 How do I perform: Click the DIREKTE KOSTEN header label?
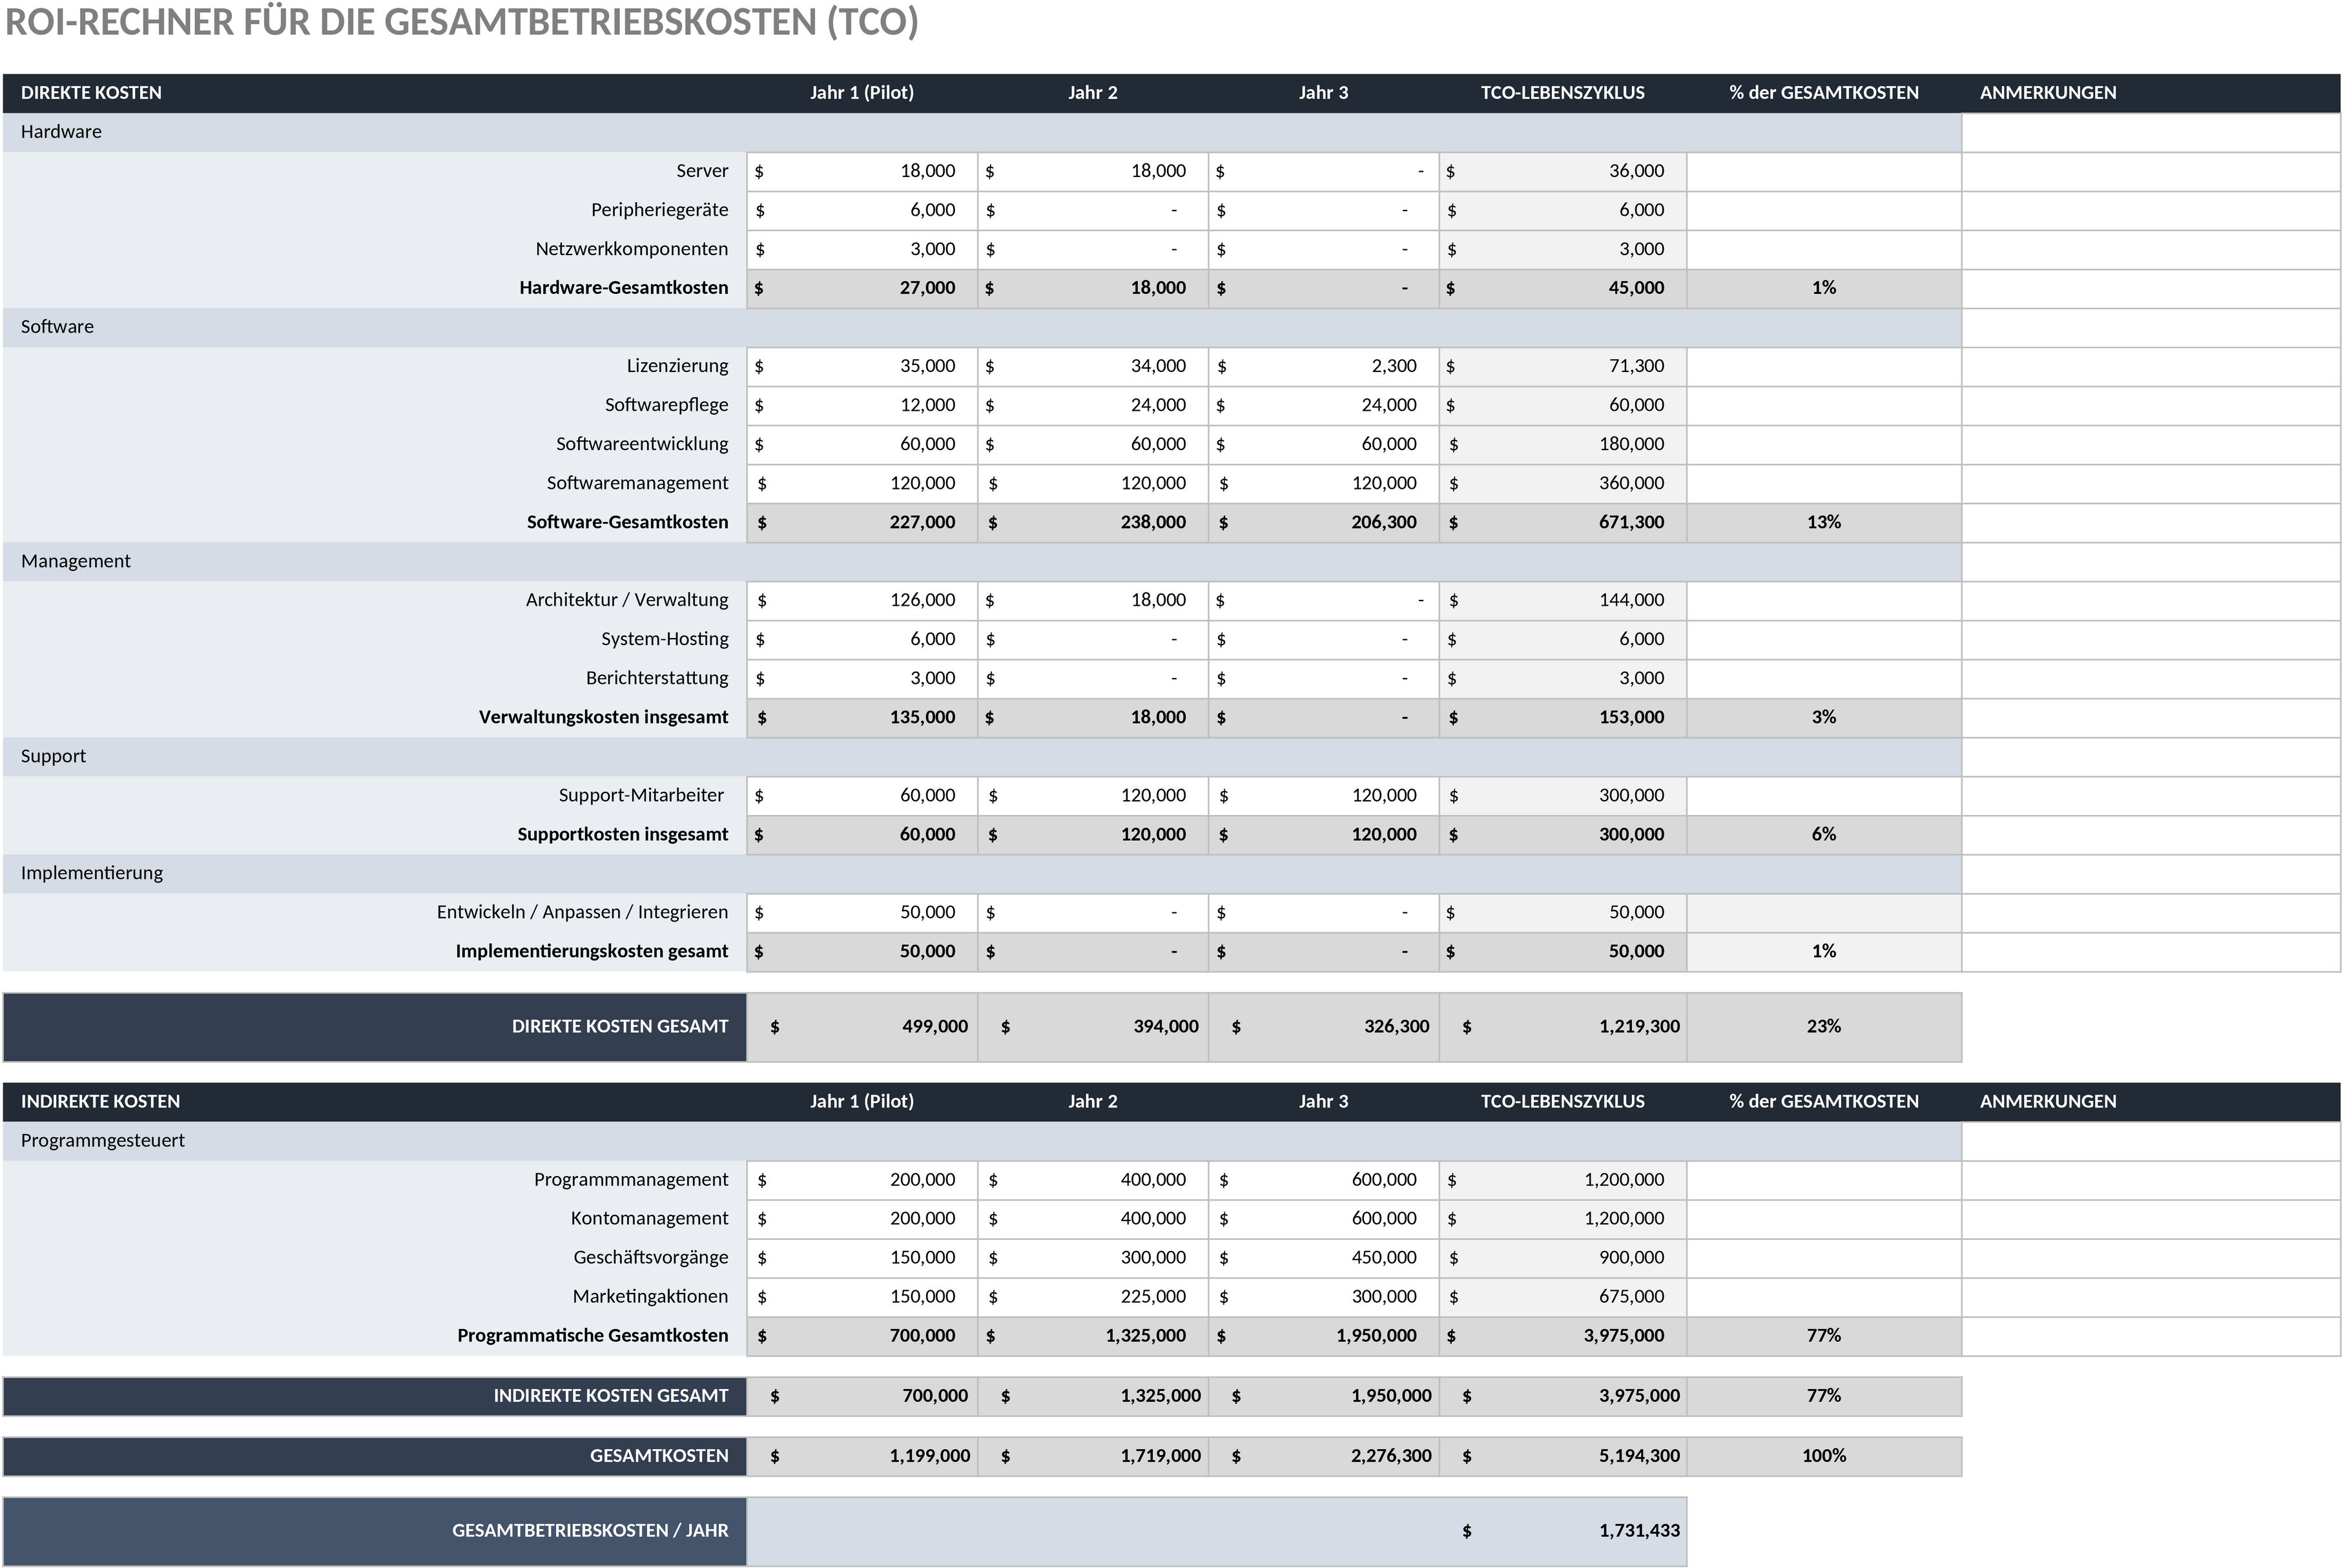91,93
